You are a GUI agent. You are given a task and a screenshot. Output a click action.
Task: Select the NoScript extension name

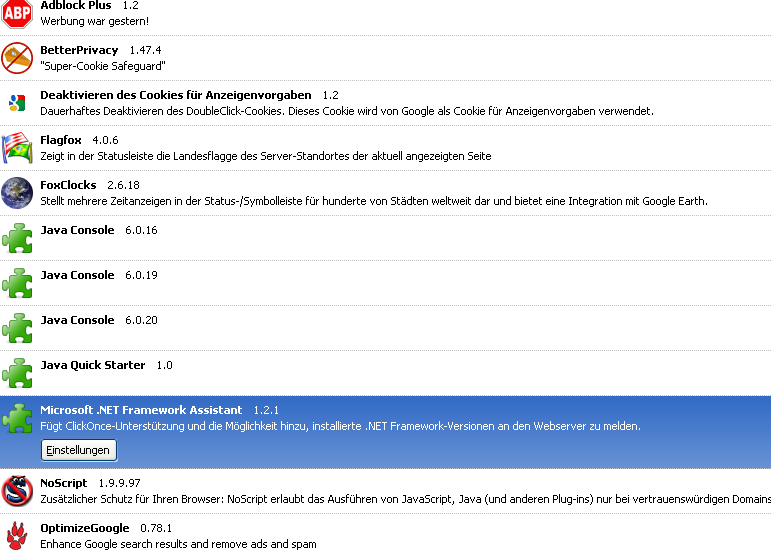click(x=63, y=483)
